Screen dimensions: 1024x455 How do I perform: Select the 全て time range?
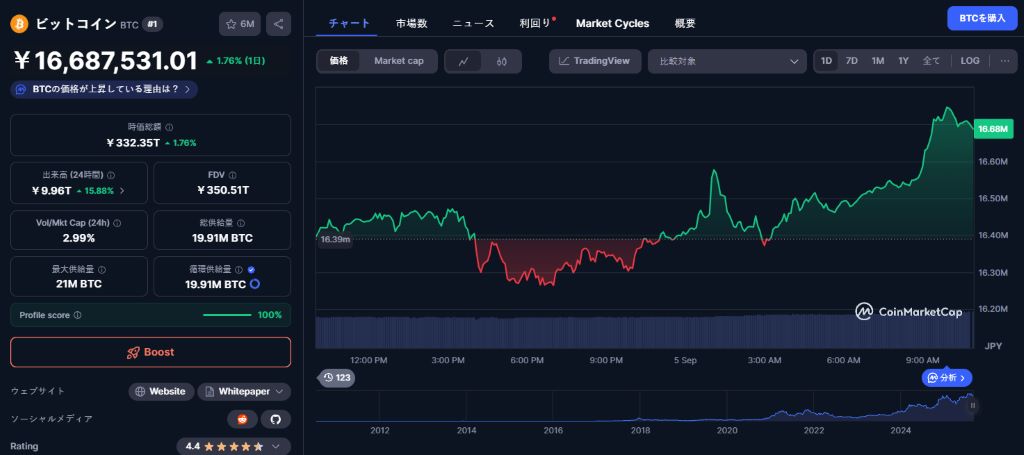(931, 61)
